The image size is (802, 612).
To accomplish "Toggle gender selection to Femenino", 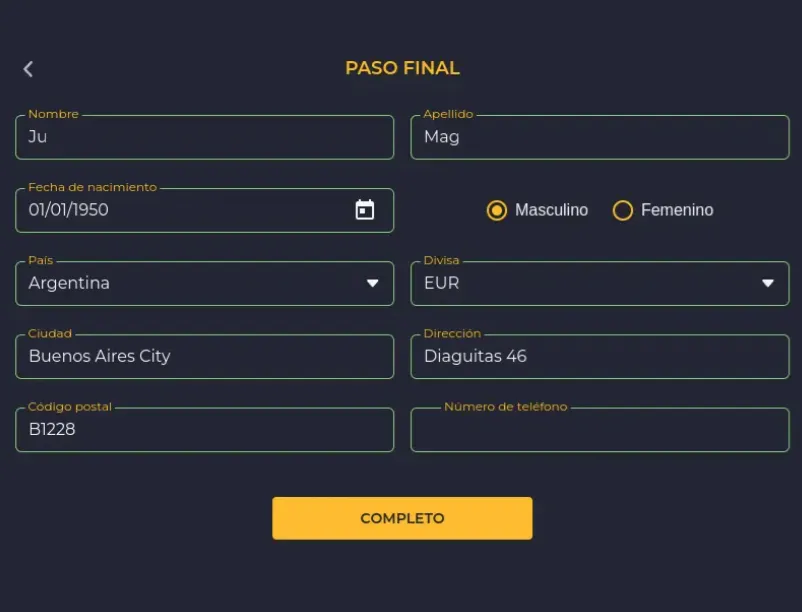I will 623,210.
